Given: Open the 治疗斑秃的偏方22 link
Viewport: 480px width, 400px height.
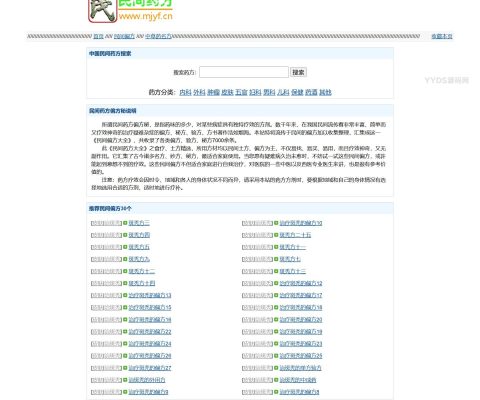Looking at the screenshot, I should pyautogui.click(x=150, y=332).
